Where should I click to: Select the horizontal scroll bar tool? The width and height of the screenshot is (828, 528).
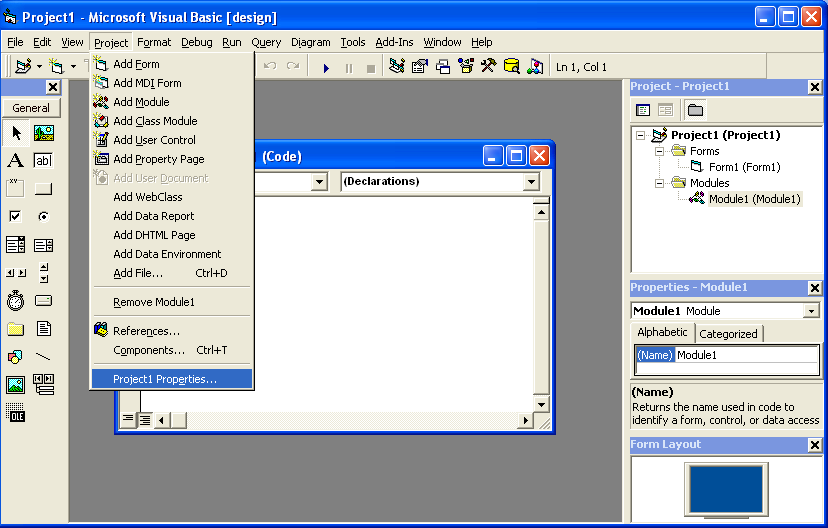(x=16, y=273)
